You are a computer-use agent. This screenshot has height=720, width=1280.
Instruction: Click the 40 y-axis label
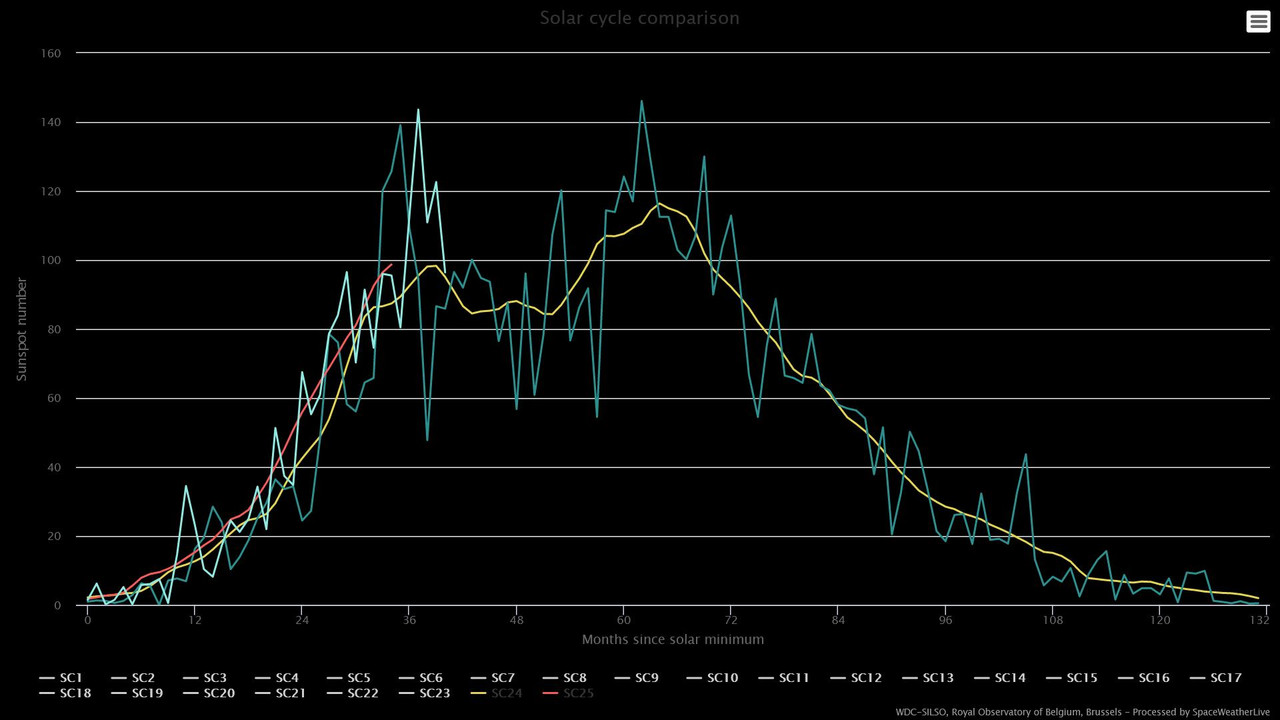(x=54, y=467)
